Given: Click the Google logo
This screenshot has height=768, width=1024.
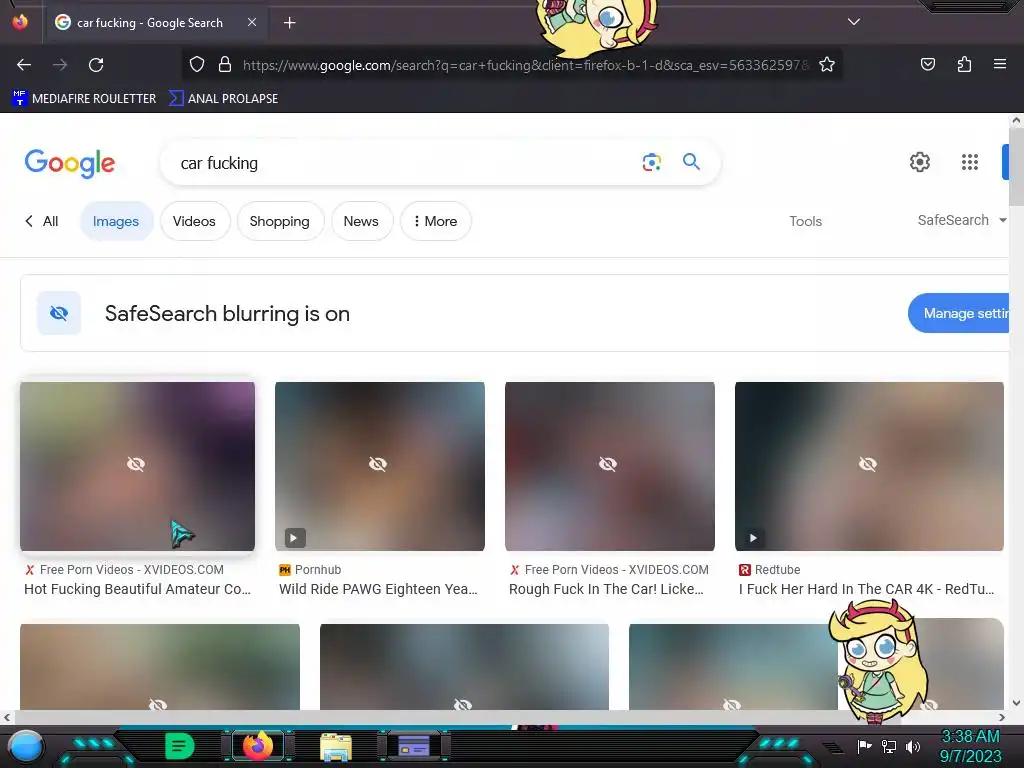Looking at the screenshot, I should [70, 163].
